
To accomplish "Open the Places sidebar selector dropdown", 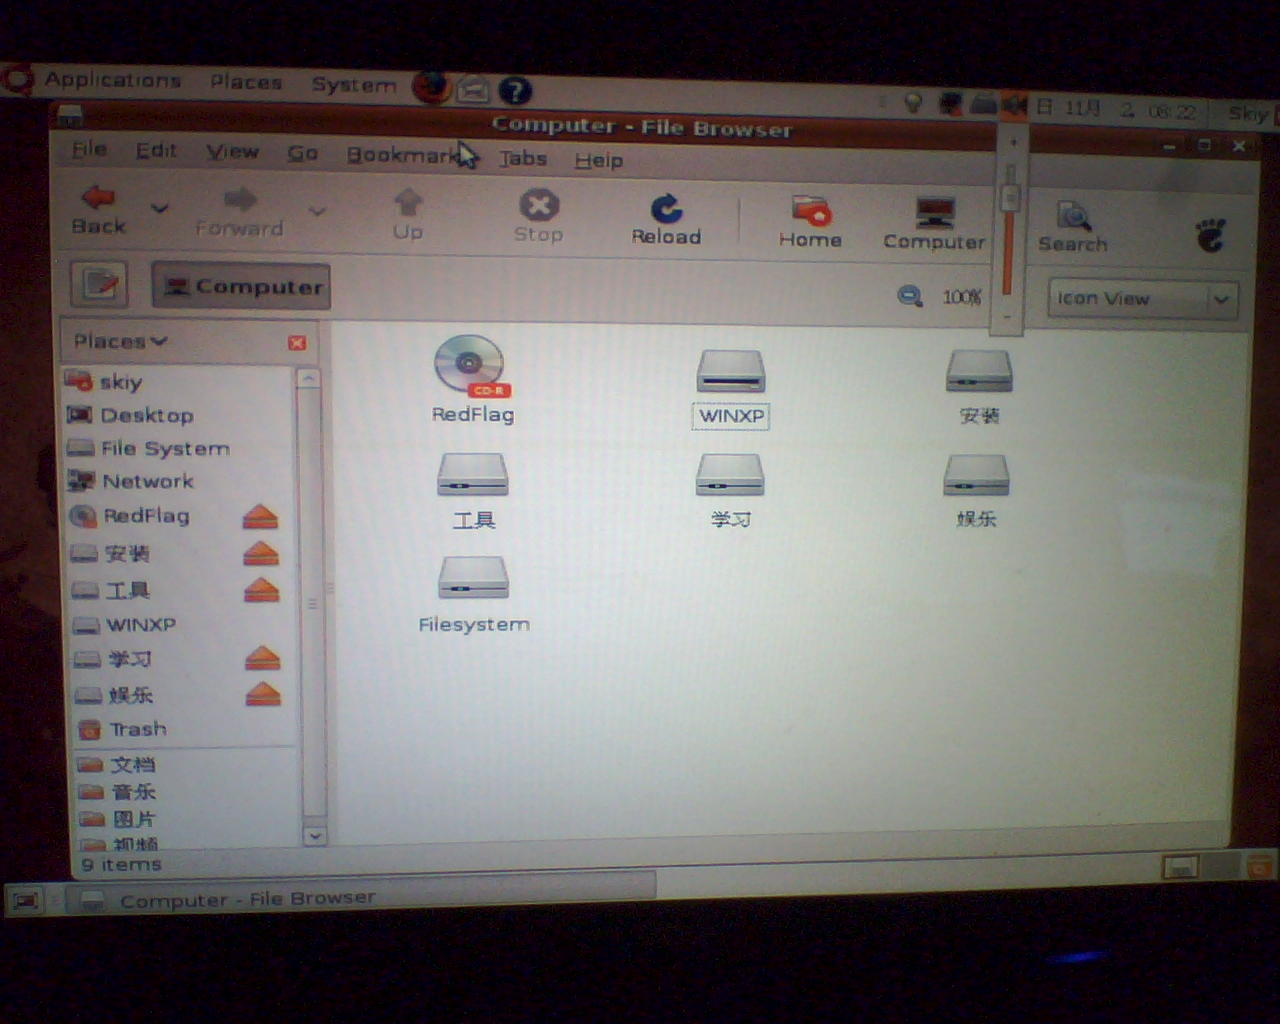I will (x=120, y=341).
